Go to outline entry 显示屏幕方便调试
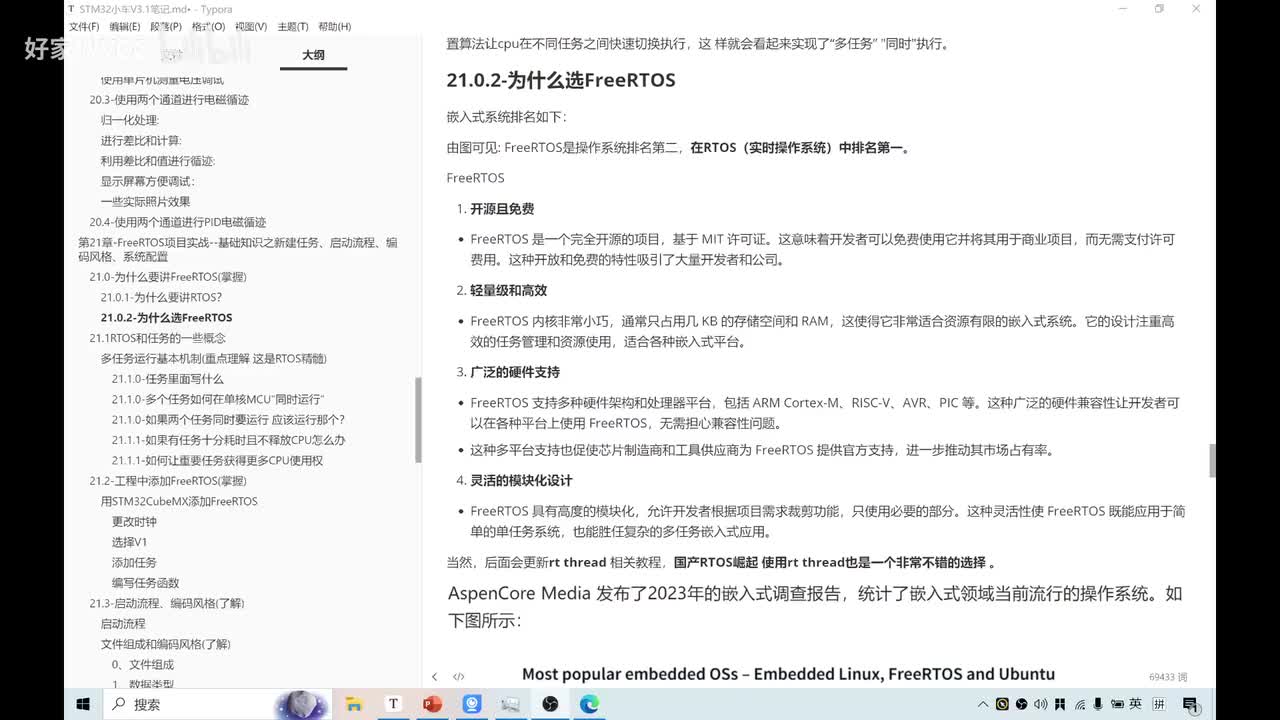The height and width of the screenshot is (720, 1280). click(147, 181)
